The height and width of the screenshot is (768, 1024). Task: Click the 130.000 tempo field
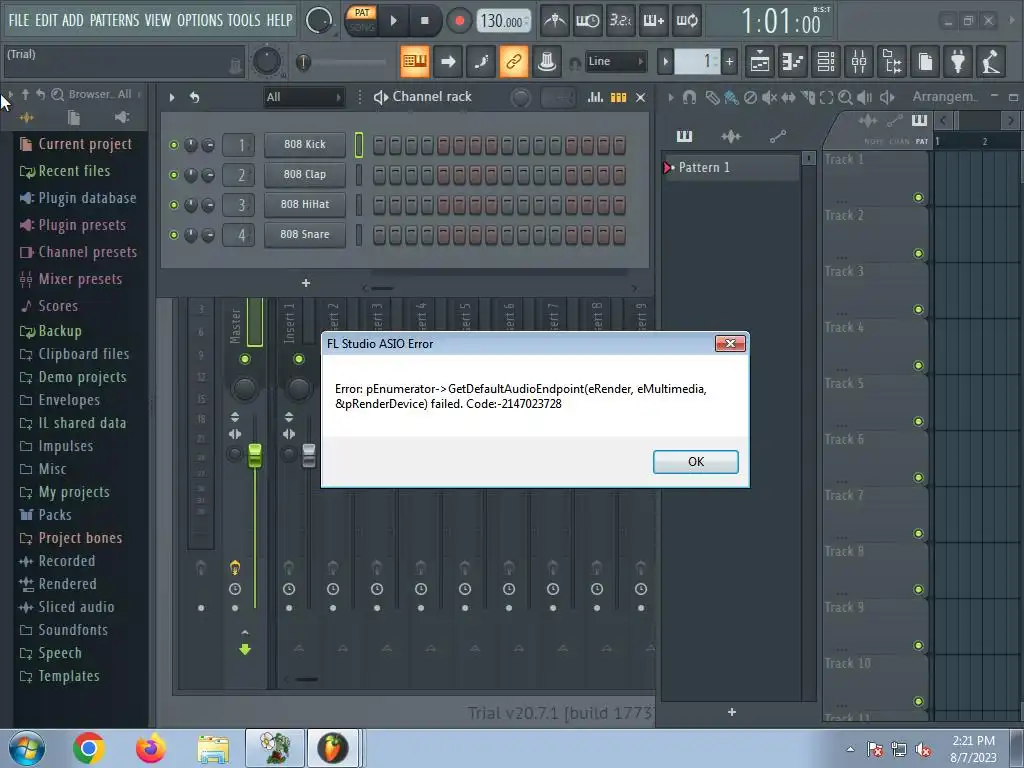pos(504,22)
